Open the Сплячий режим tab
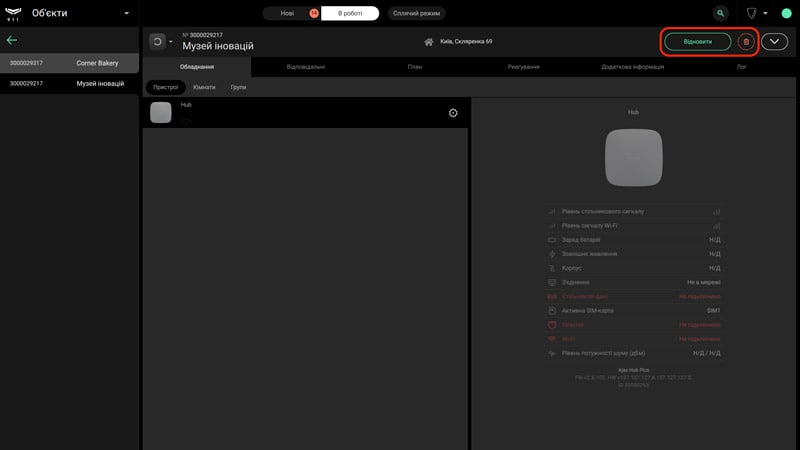Image resolution: width=800 pixels, height=450 pixels. 416,13
